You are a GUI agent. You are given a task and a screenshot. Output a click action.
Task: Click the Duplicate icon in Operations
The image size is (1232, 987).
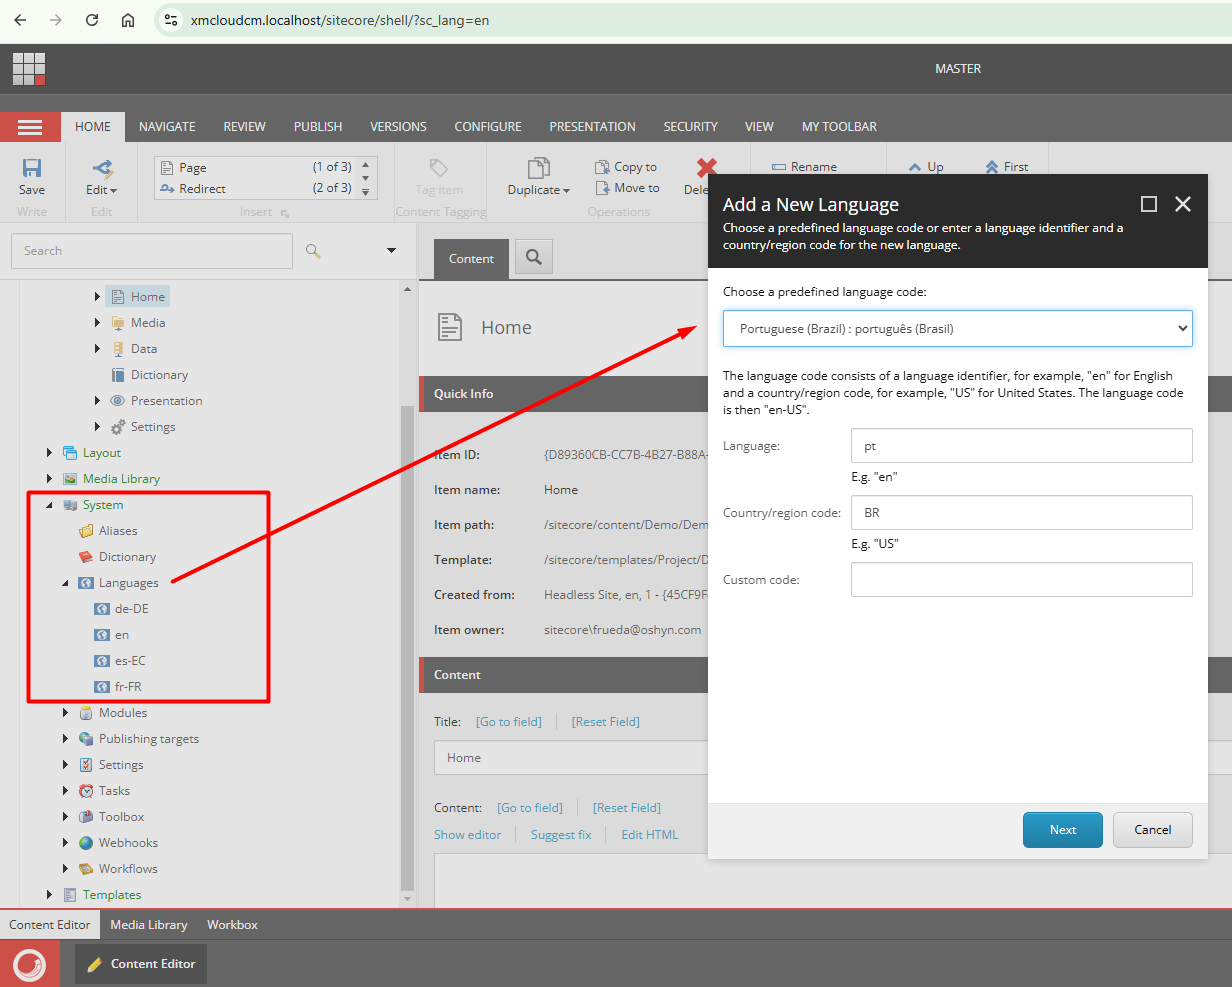[x=539, y=168]
